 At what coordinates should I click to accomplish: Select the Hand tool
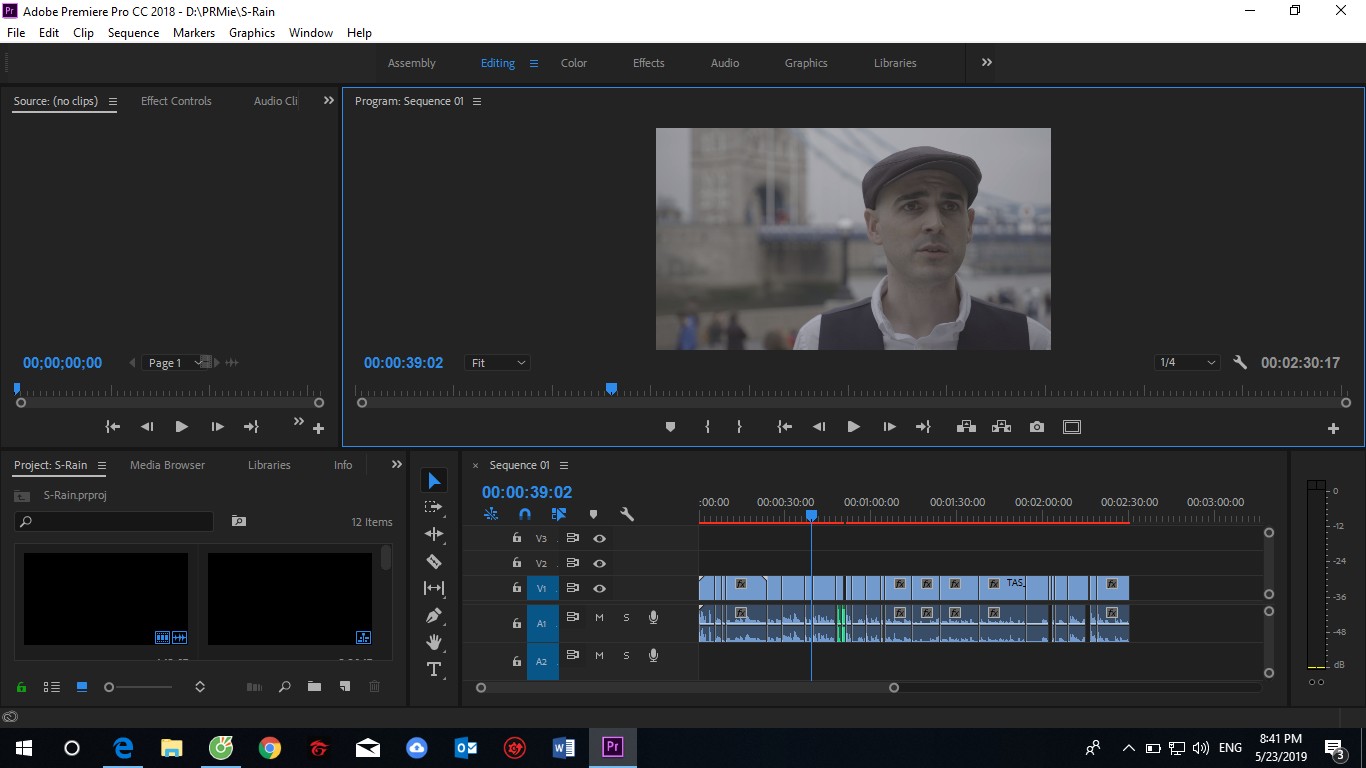pos(434,642)
